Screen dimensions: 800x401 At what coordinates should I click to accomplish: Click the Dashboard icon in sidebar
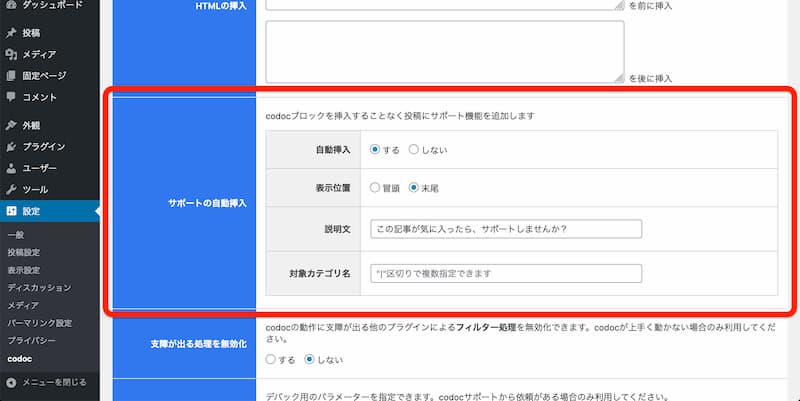coord(11,5)
